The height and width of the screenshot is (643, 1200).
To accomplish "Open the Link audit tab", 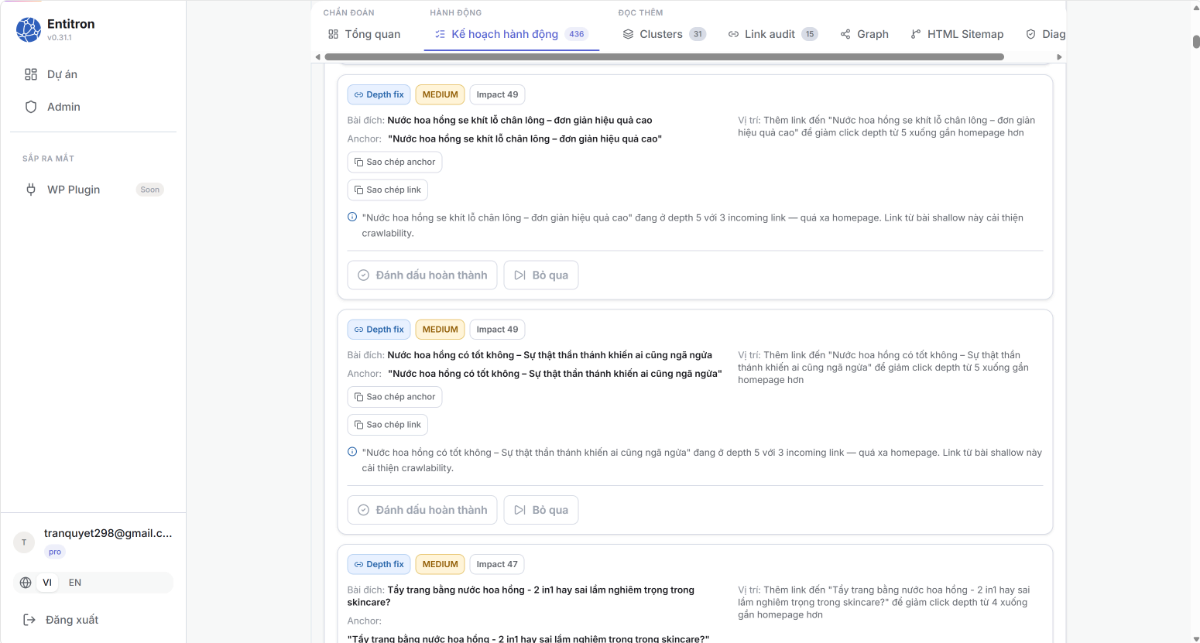I will (x=772, y=34).
